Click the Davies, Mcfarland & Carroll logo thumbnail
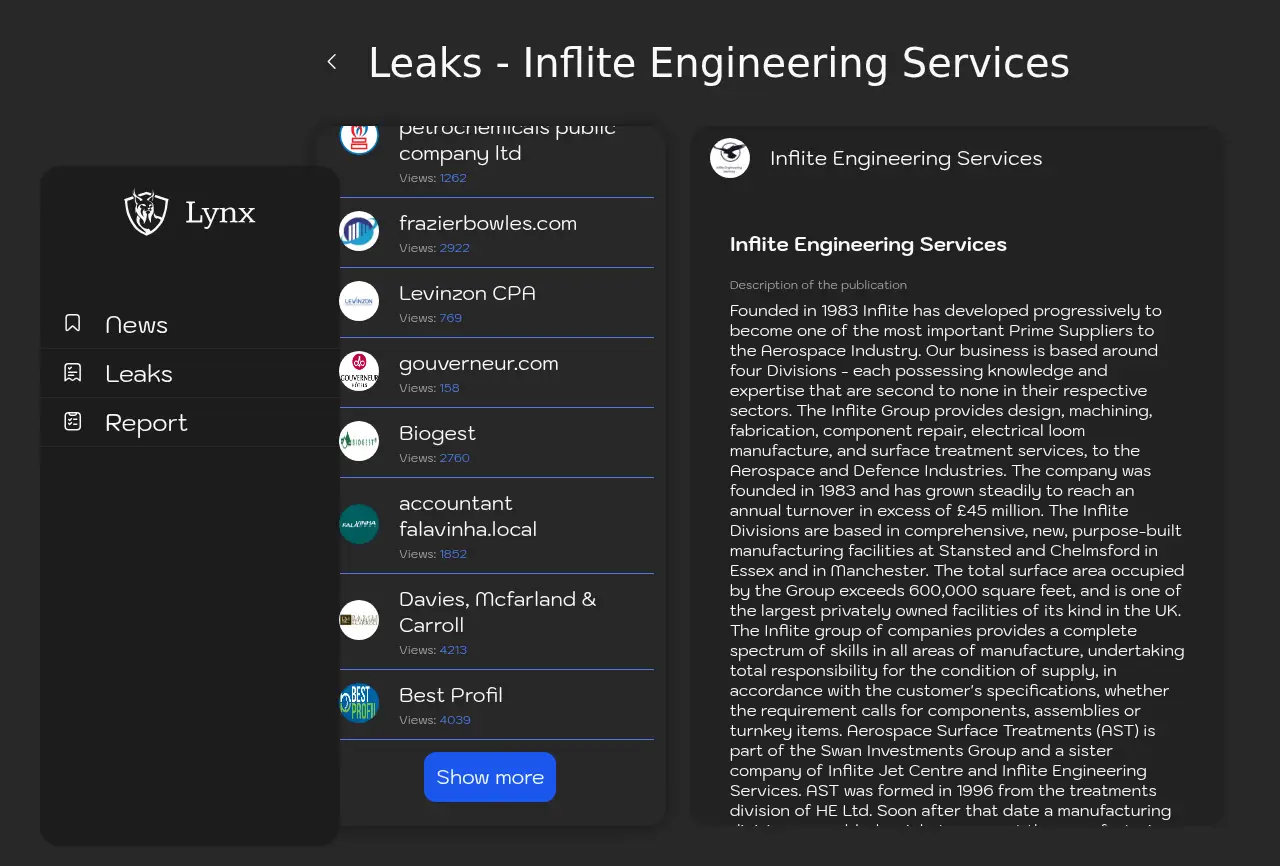Viewport: 1280px width, 866px height. [x=359, y=620]
